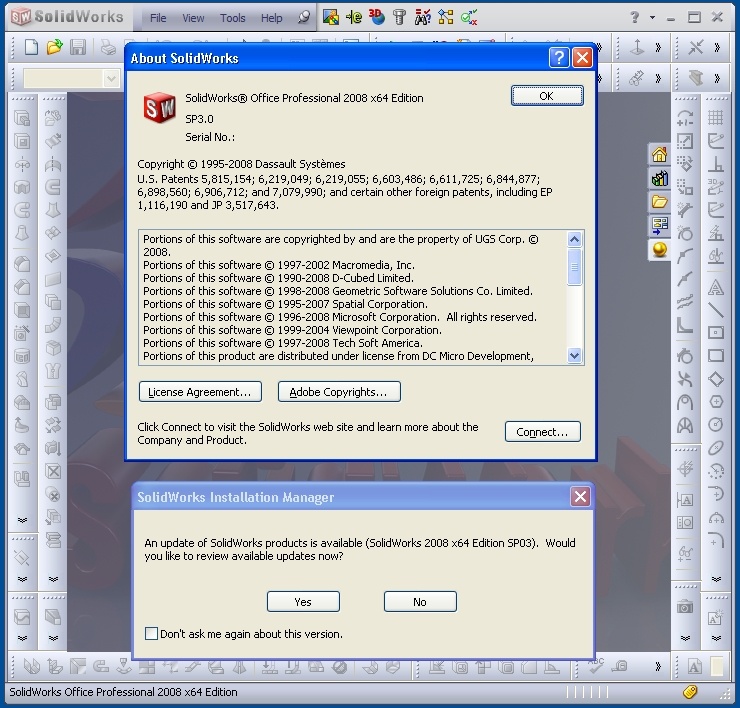The height and width of the screenshot is (708, 740).
Task: Expand the help question mark dropdown arrow
Action: (652, 18)
